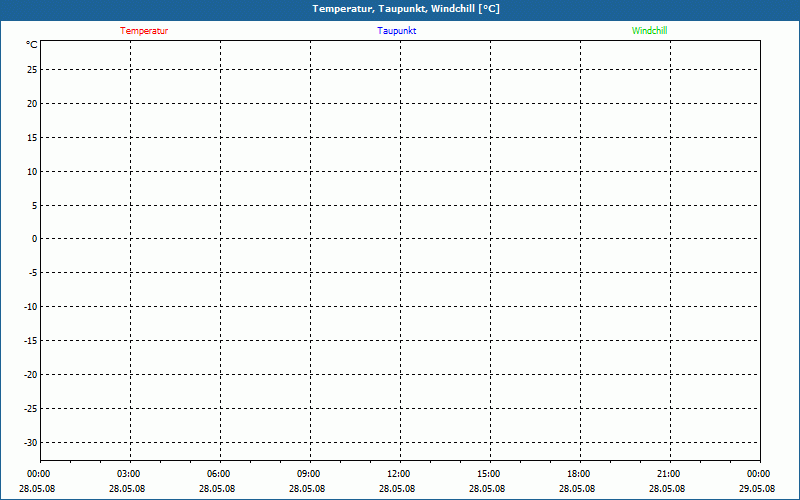Click the 5 y-axis value
The image size is (800, 500).
coord(35,206)
